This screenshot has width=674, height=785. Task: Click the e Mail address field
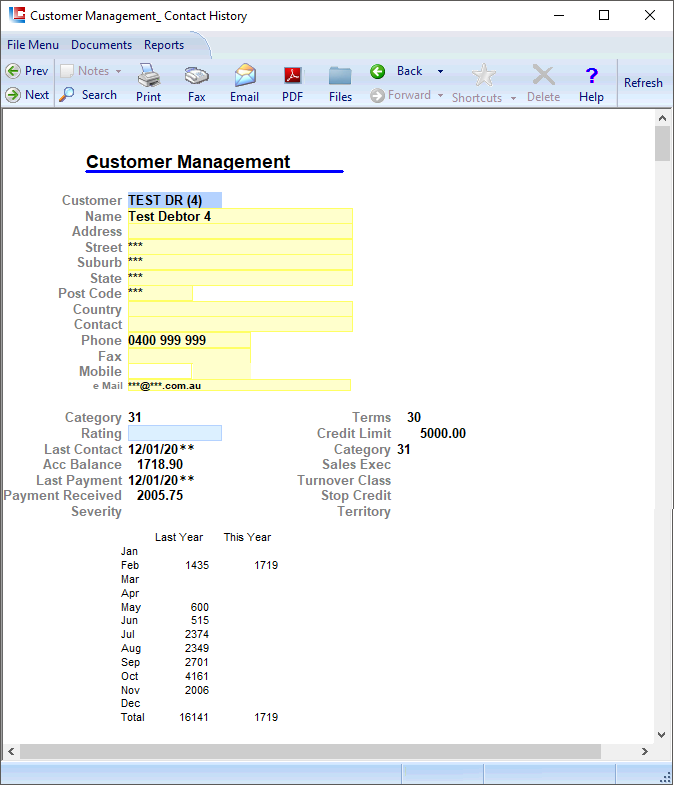(239, 385)
